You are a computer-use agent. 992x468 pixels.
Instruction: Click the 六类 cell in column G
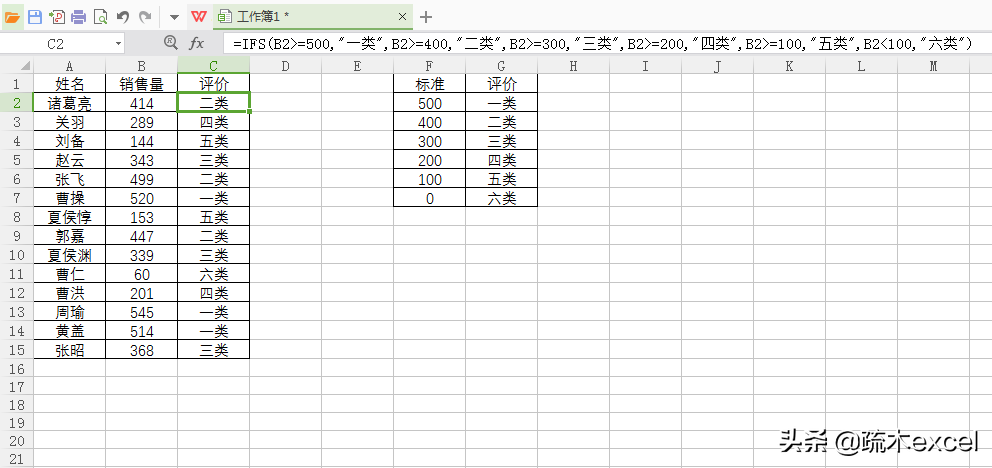[502, 198]
